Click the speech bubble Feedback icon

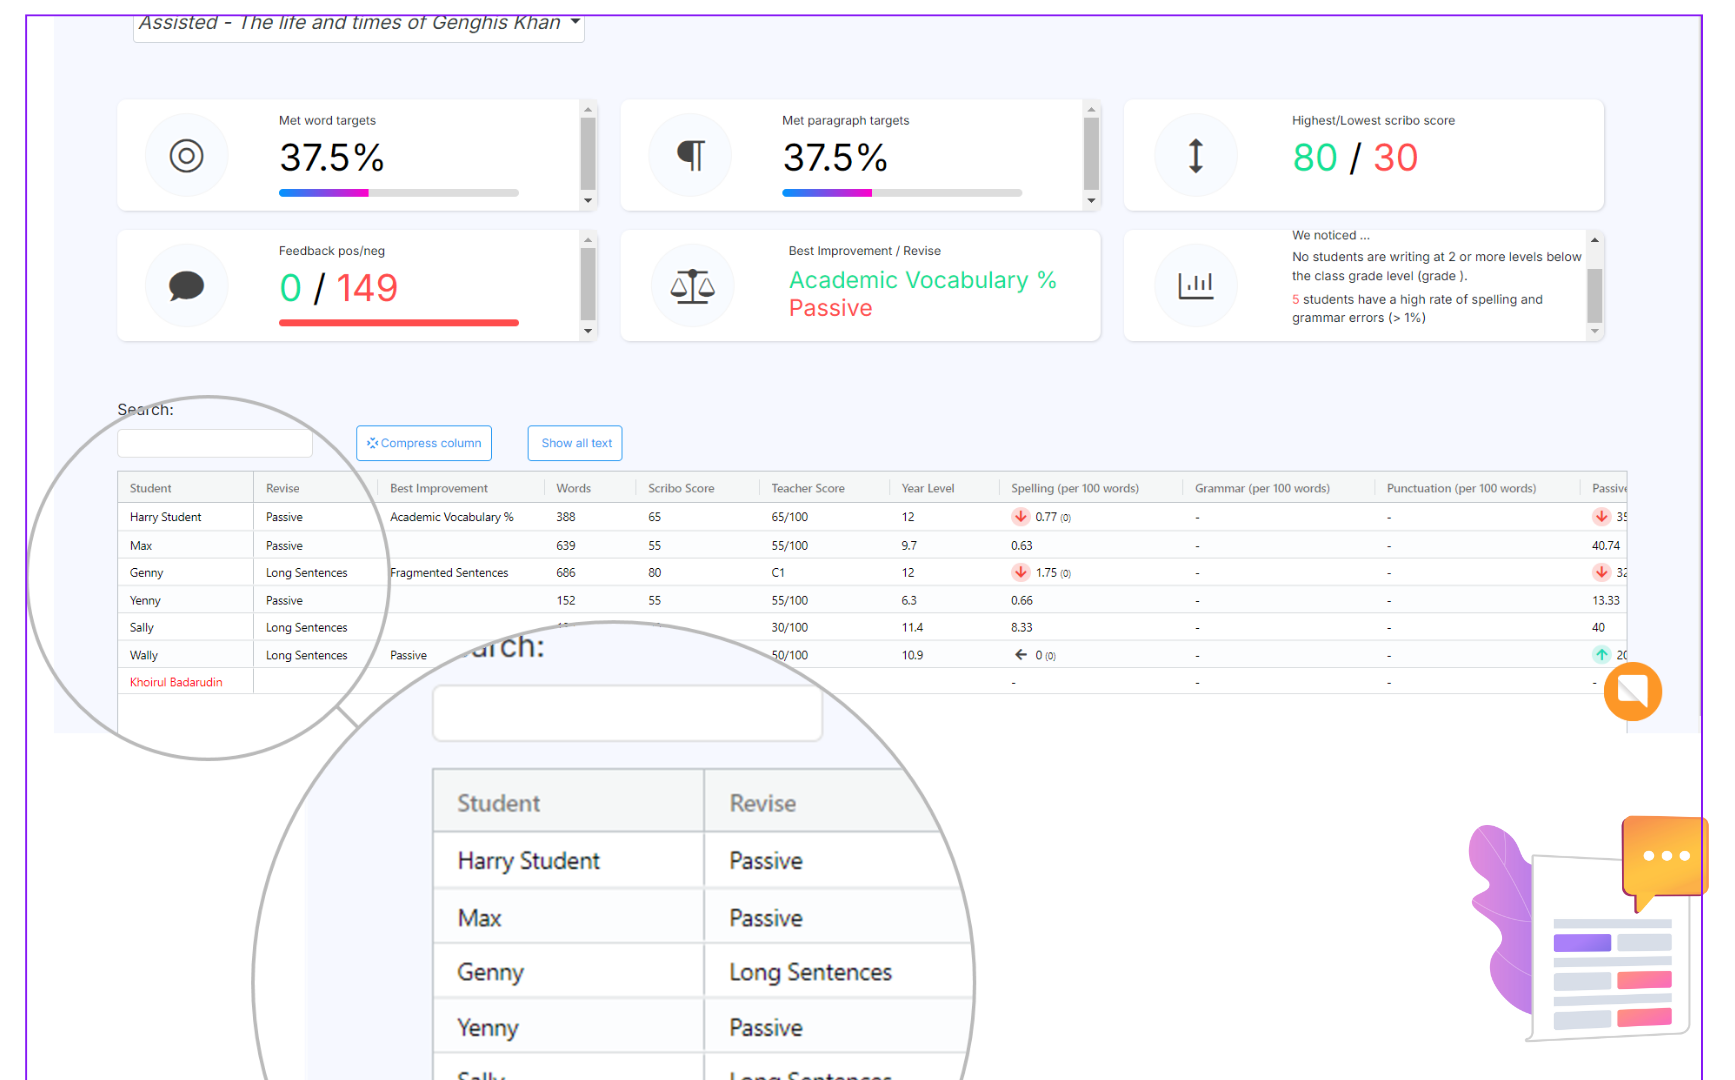tap(187, 286)
